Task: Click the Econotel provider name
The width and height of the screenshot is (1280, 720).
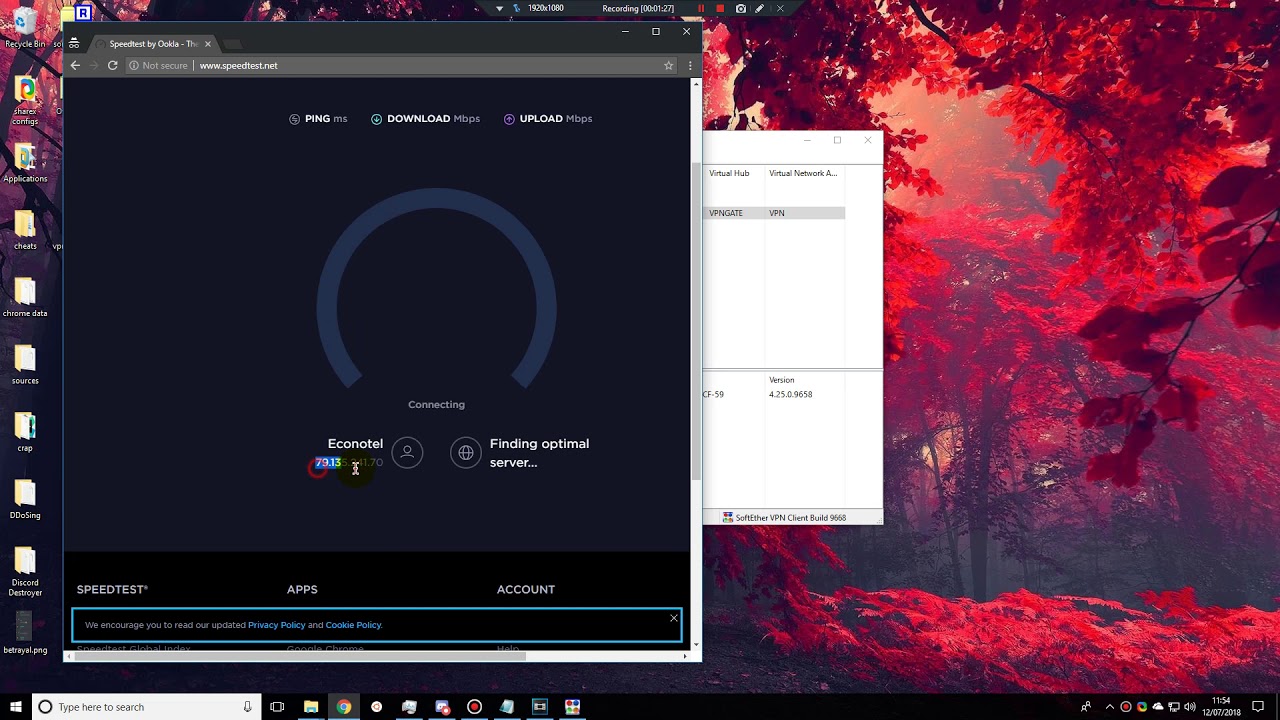Action: [355, 444]
